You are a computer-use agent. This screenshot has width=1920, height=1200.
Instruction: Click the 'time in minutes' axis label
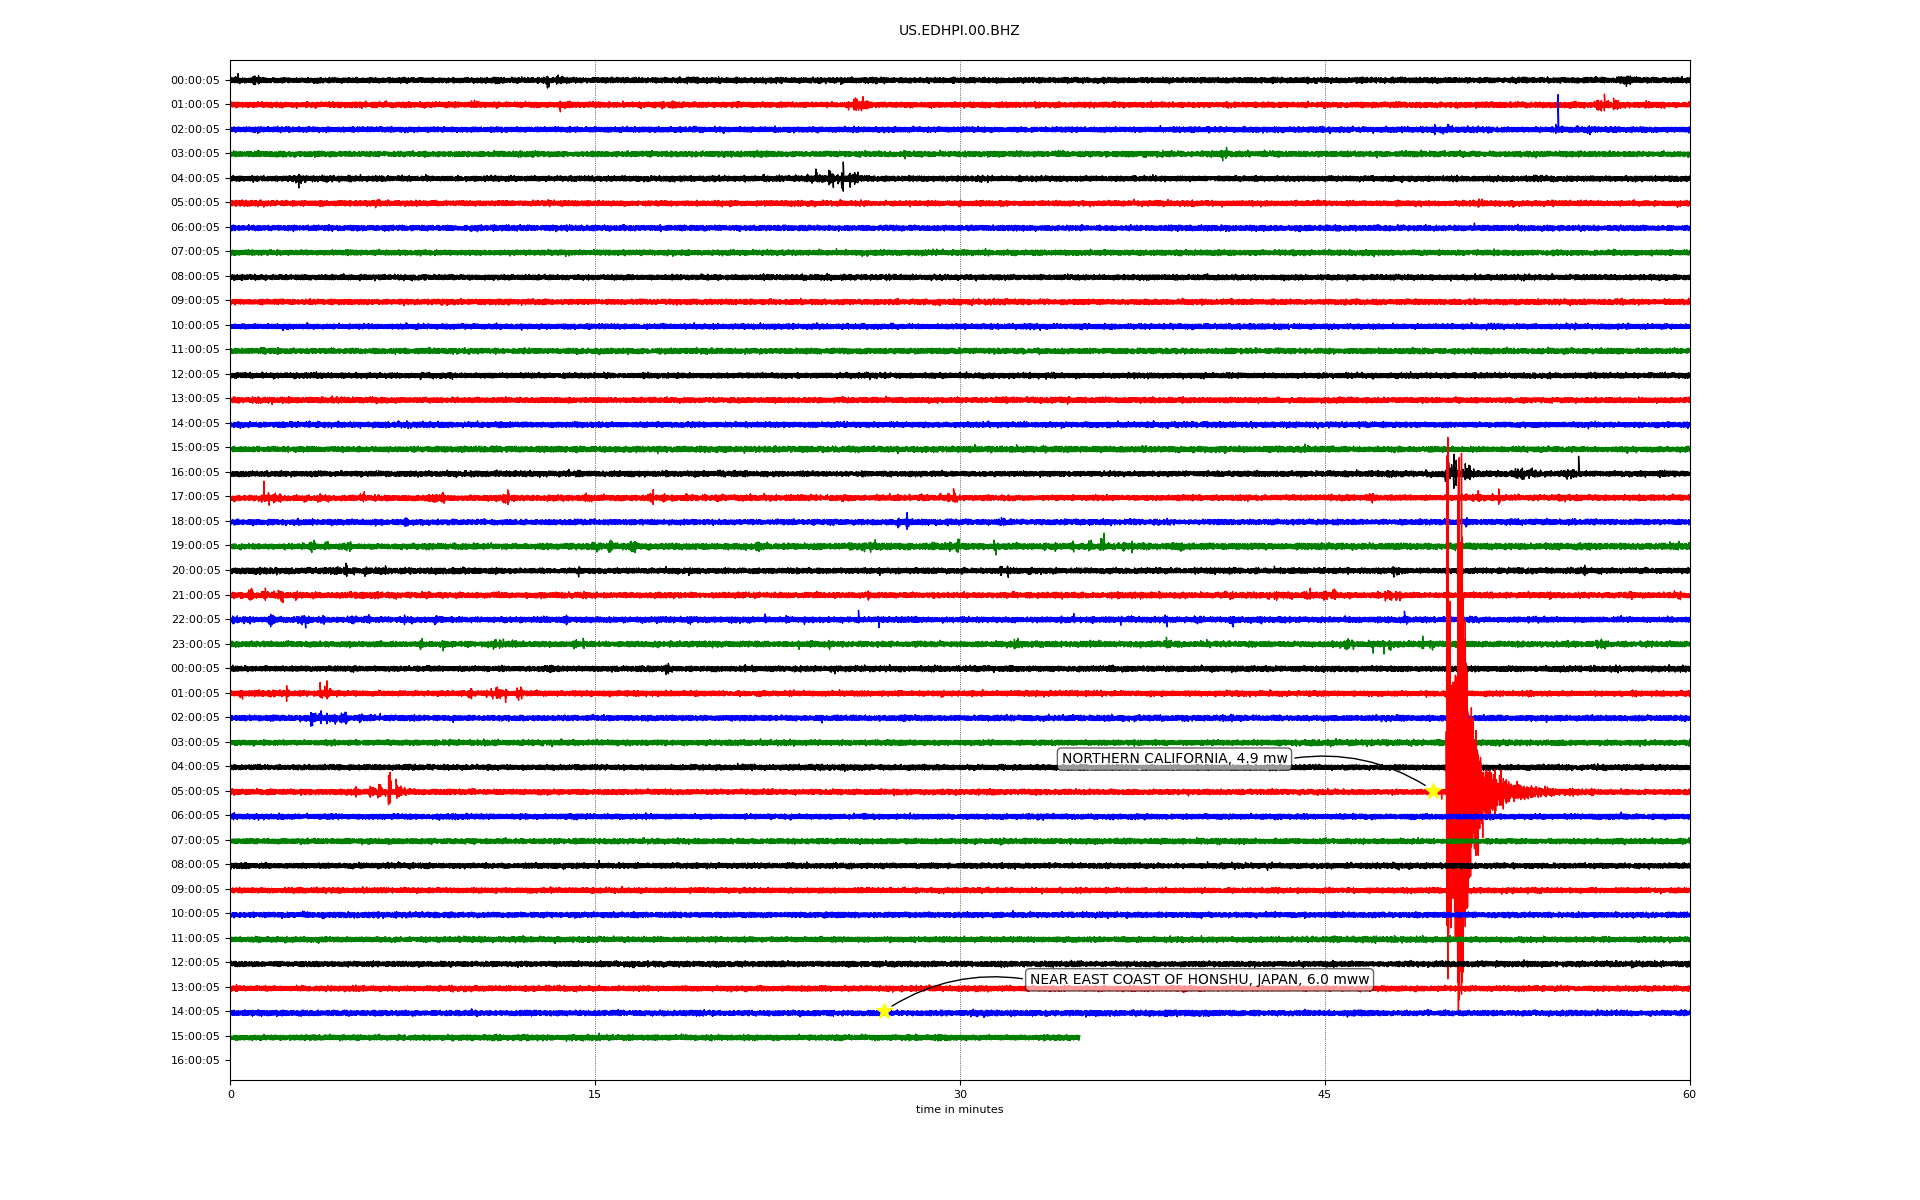pyautogui.click(x=959, y=1109)
